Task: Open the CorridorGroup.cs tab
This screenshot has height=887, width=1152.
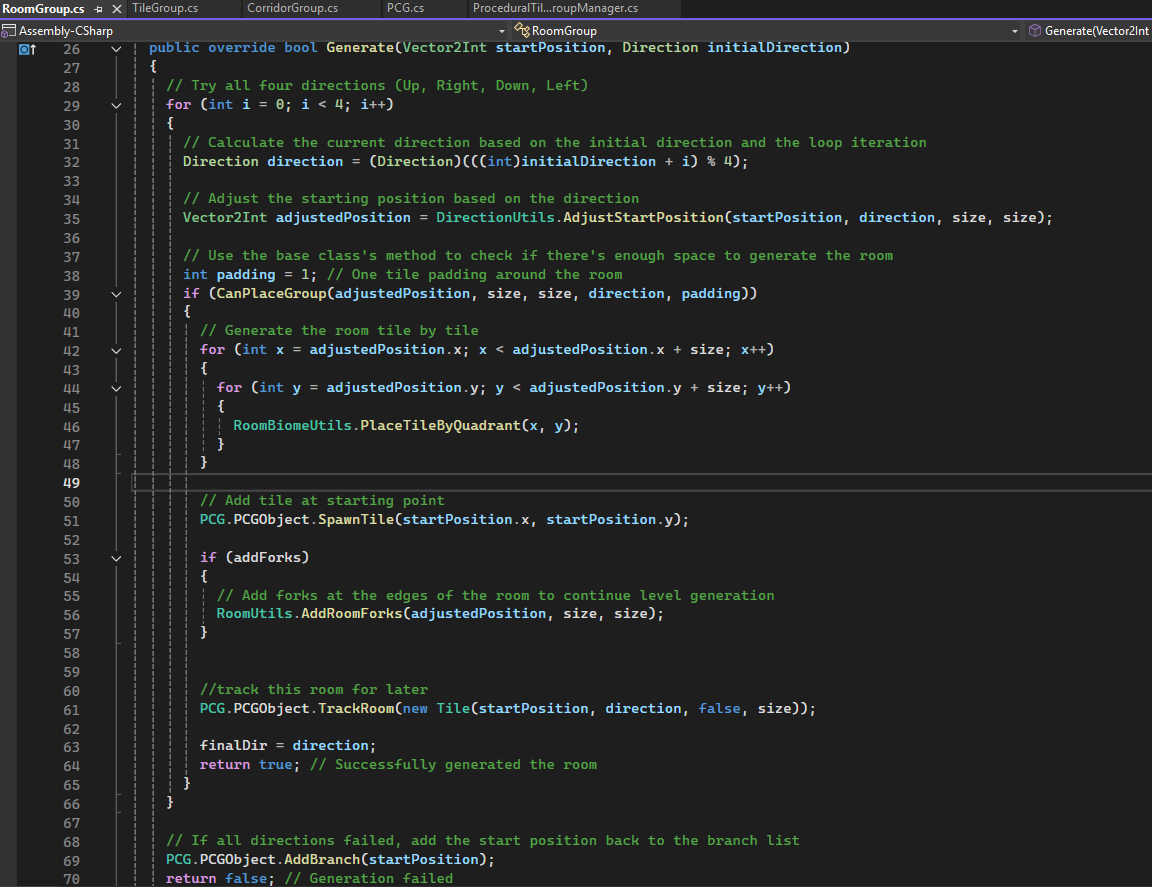Action: tap(291, 9)
